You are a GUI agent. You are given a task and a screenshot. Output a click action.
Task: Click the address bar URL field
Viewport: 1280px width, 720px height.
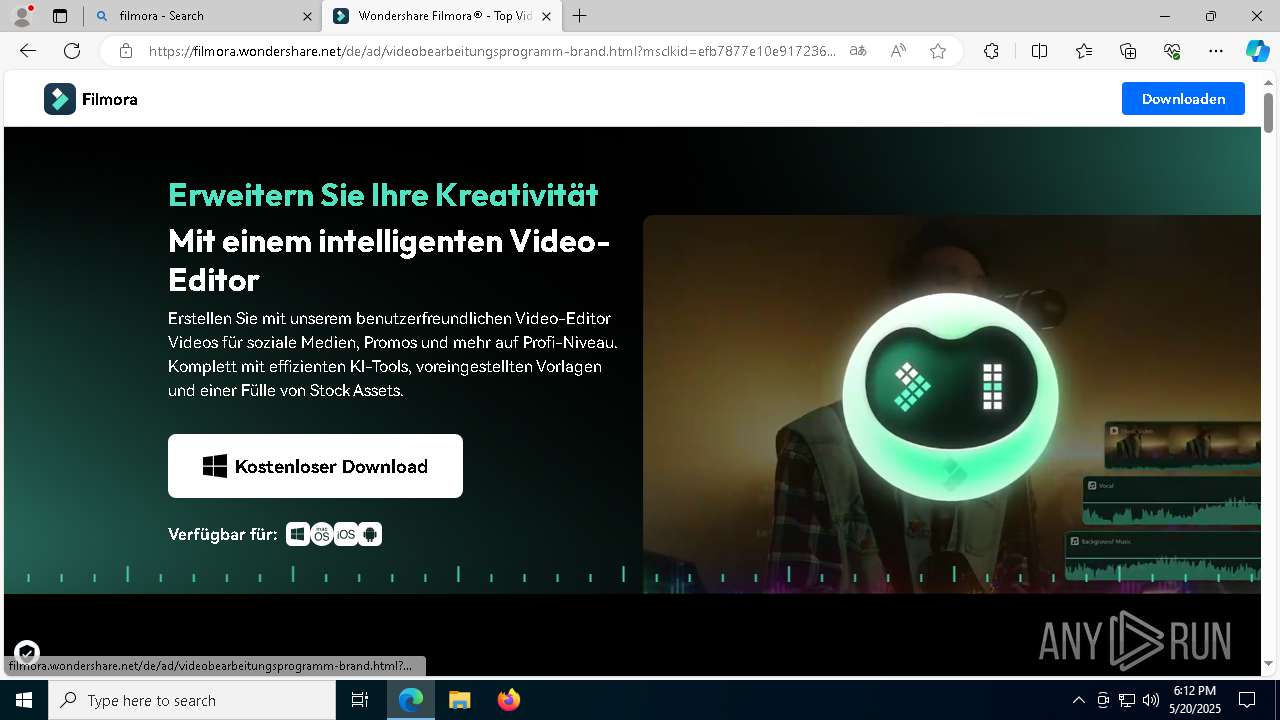492,51
